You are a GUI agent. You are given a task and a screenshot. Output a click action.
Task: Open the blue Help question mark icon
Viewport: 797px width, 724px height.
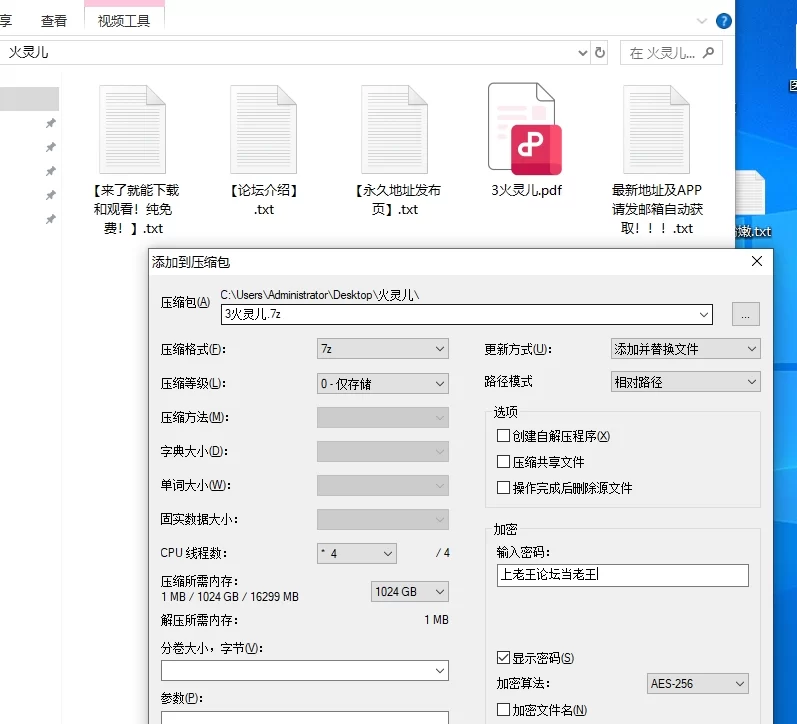click(x=723, y=21)
